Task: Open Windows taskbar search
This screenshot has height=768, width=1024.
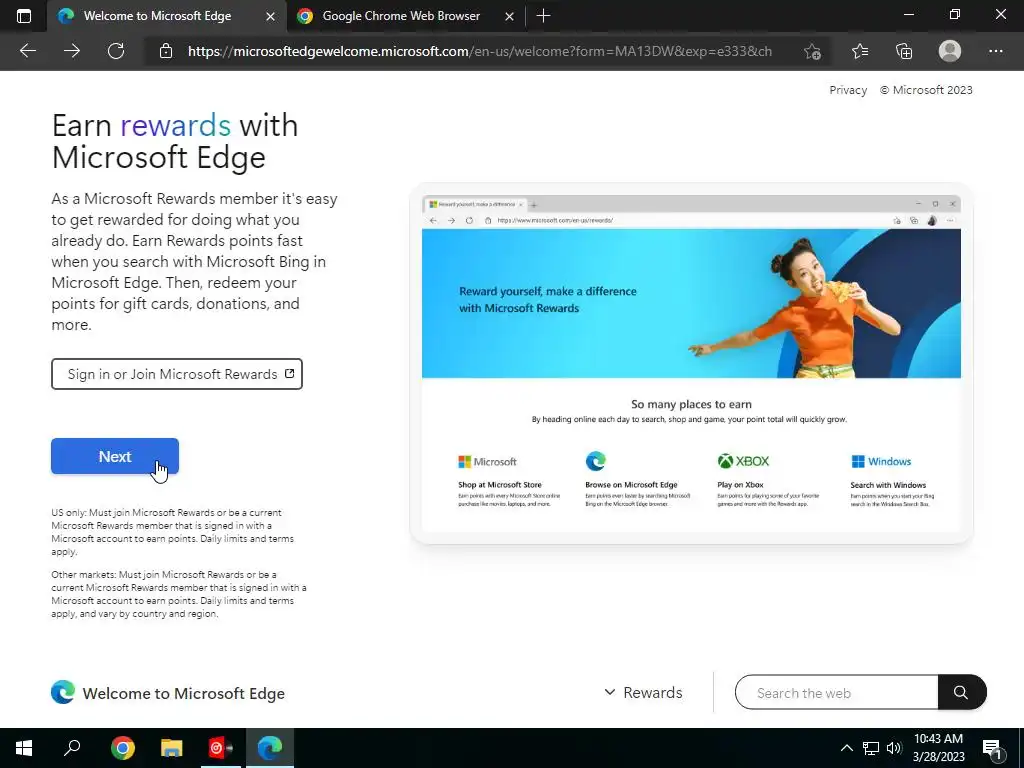Action: [72, 748]
